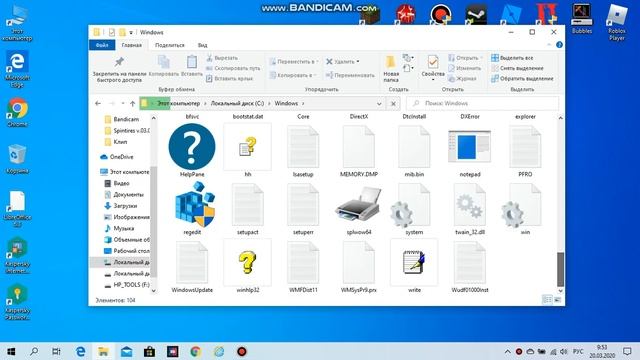Click Локальный диск (C:) breadcrumb
Image resolution: width=640 pixels, height=360 pixels.
[x=237, y=104]
